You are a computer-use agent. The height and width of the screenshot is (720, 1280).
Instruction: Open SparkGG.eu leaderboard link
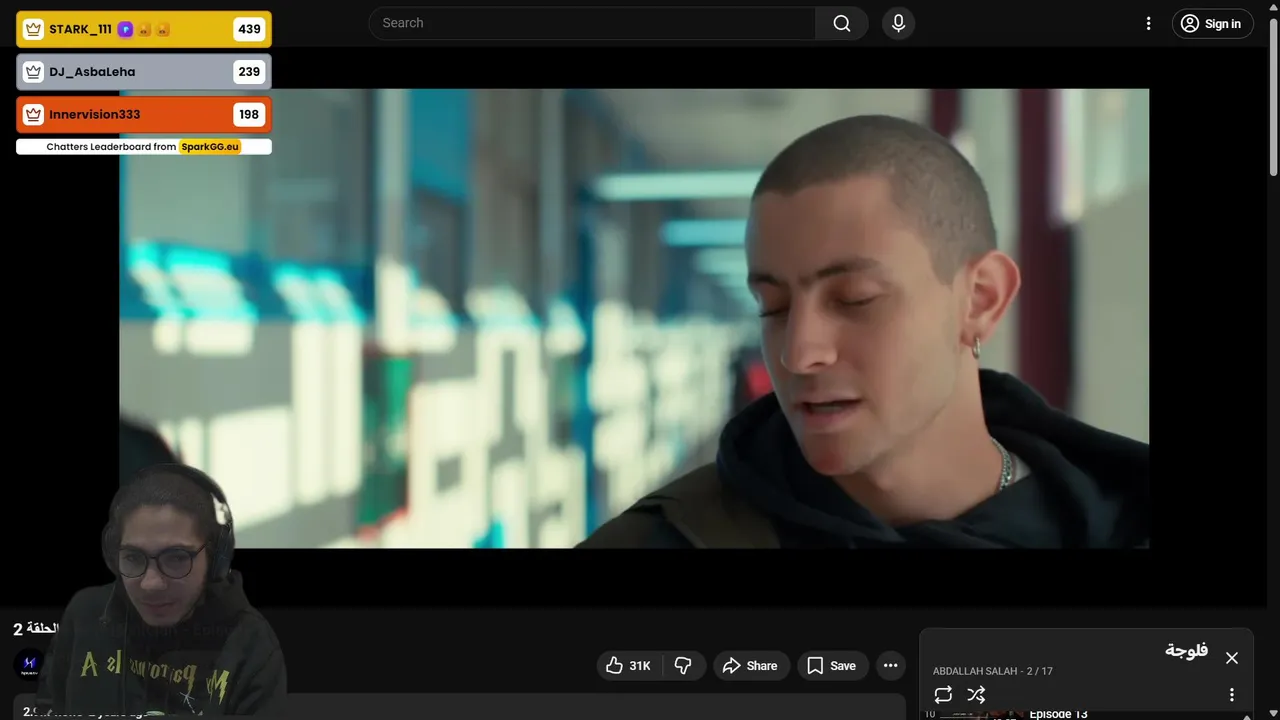click(210, 147)
